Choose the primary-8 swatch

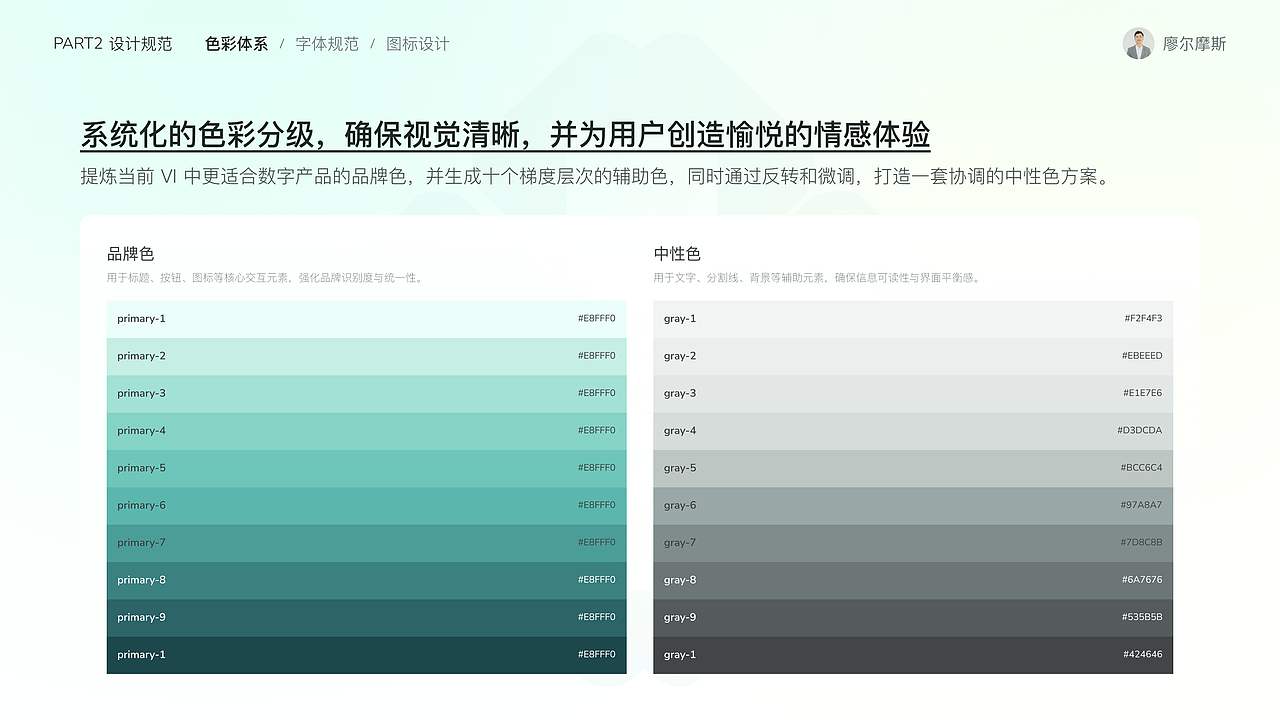click(367, 580)
